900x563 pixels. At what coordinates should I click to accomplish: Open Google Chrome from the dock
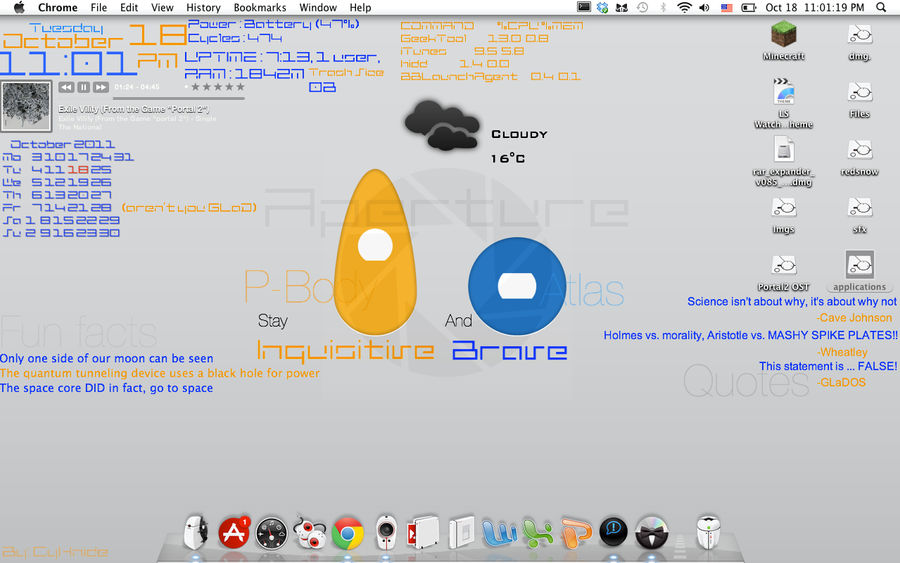[x=347, y=533]
